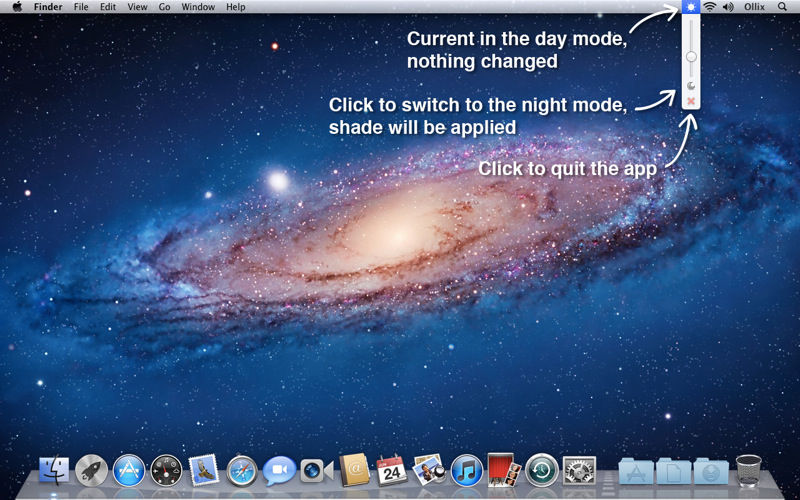This screenshot has height=500, width=800.
Task: Launch Safari compass icon in the Dock
Action: tap(242, 470)
